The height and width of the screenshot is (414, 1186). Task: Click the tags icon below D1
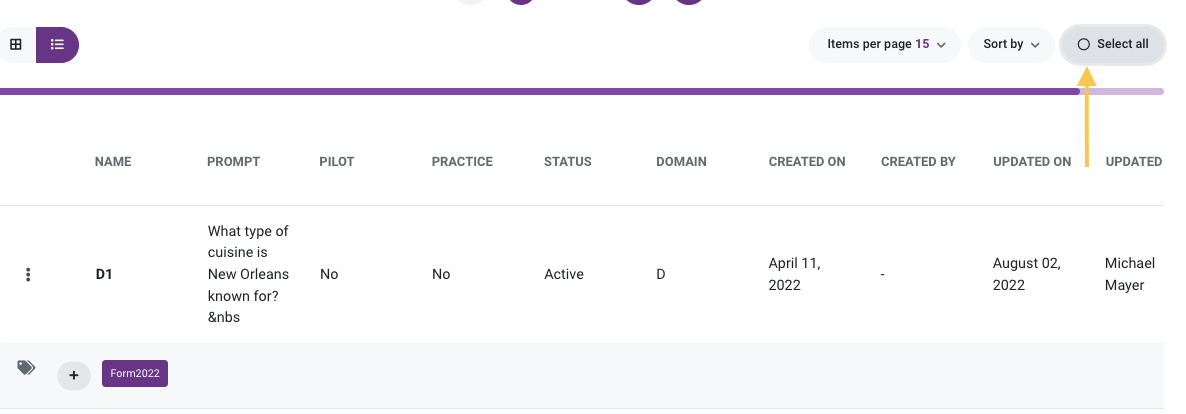pyautogui.click(x=26, y=368)
